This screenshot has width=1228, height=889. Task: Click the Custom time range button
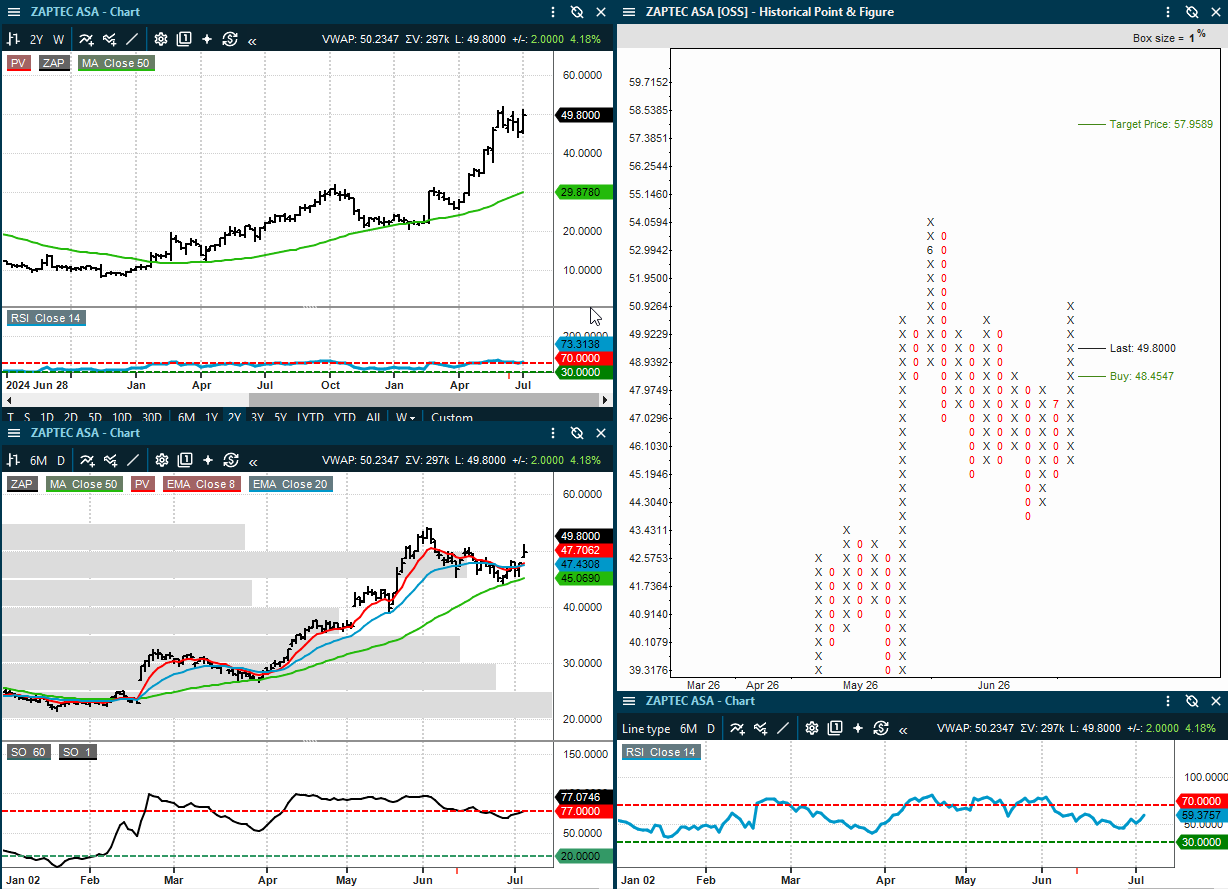(x=452, y=417)
